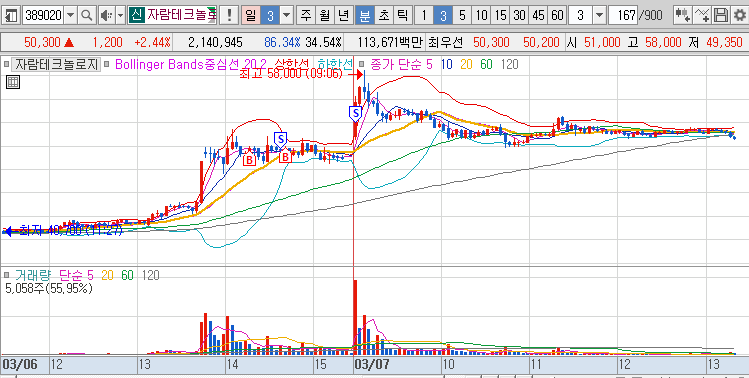Click the S sell marker on the 03/06 afternoon candles

point(280,139)
